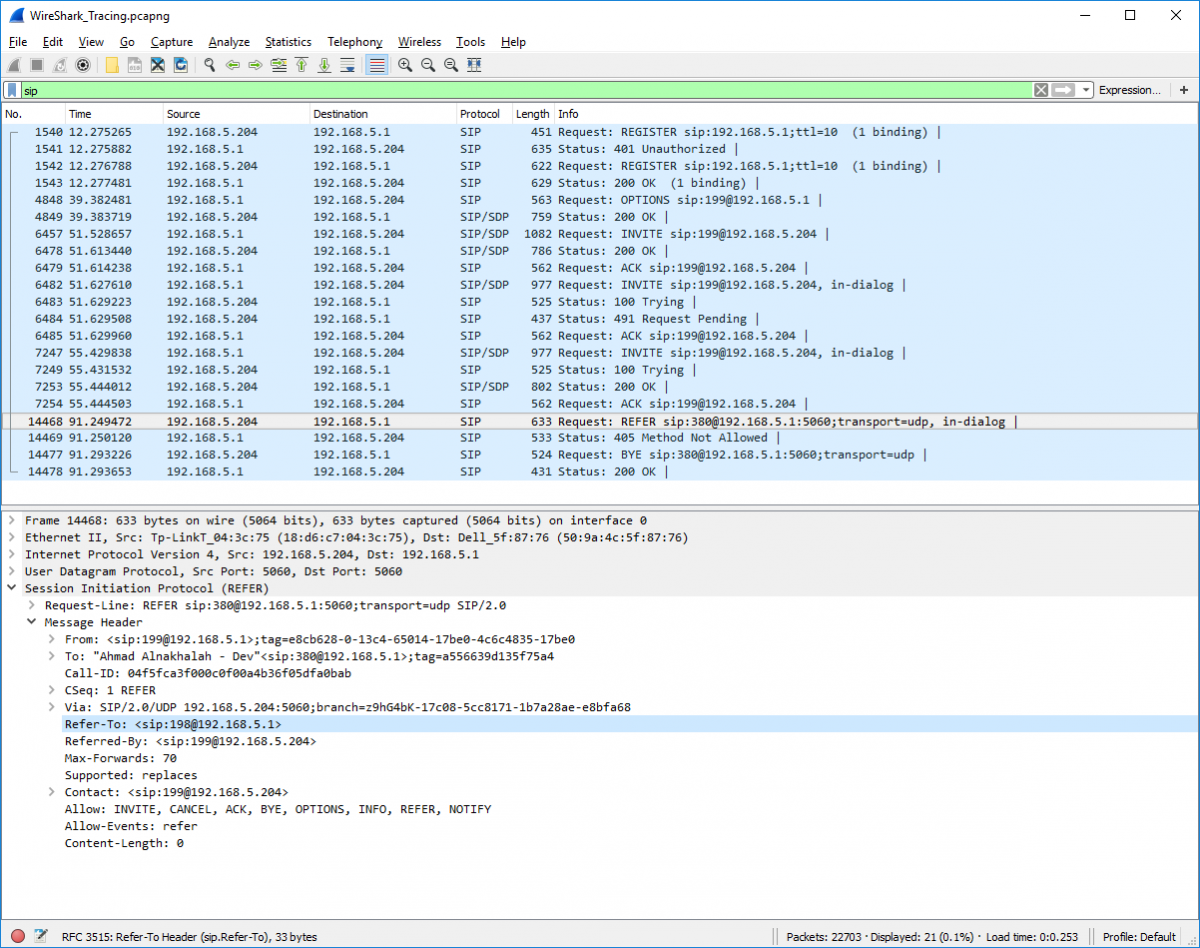The height and width of the screenshot is (948, 1200).
Task: Collapse the Message Header tree
Action: [x=32, y=623]
